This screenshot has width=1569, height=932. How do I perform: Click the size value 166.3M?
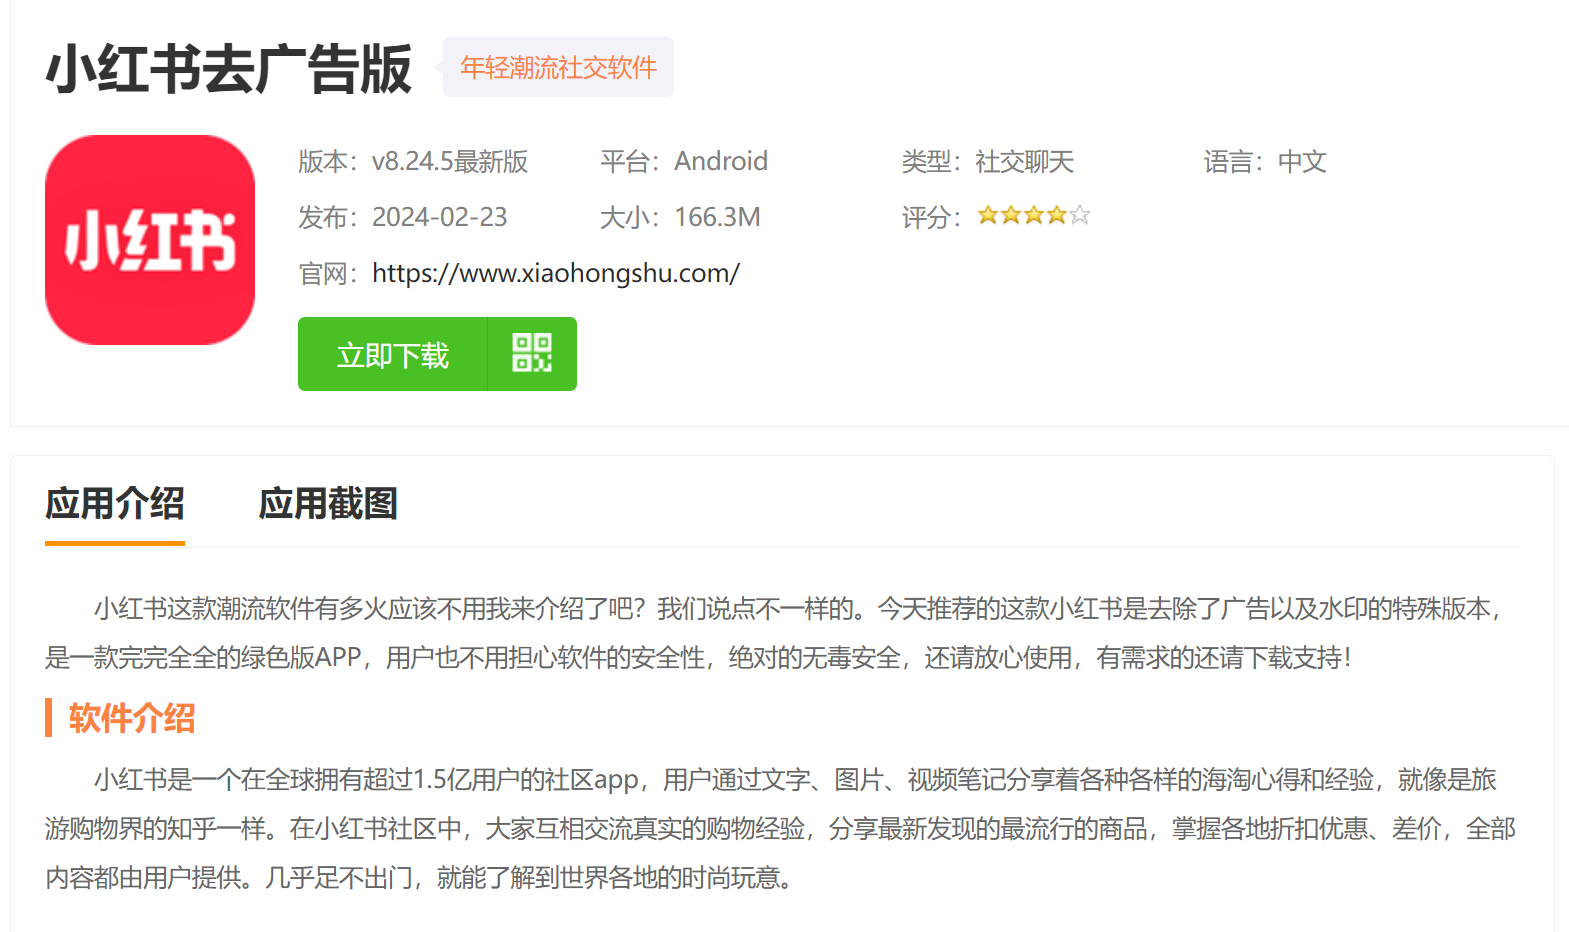(717, 217)
